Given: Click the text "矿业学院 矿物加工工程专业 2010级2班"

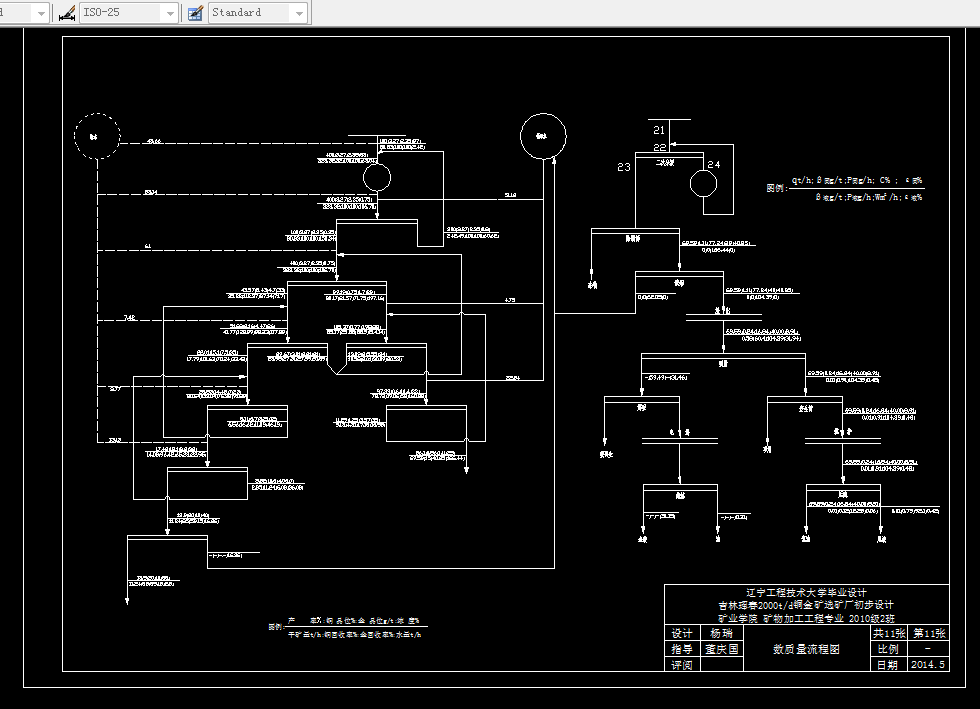Looking at the screenshot, I should (x=806, y=618).
